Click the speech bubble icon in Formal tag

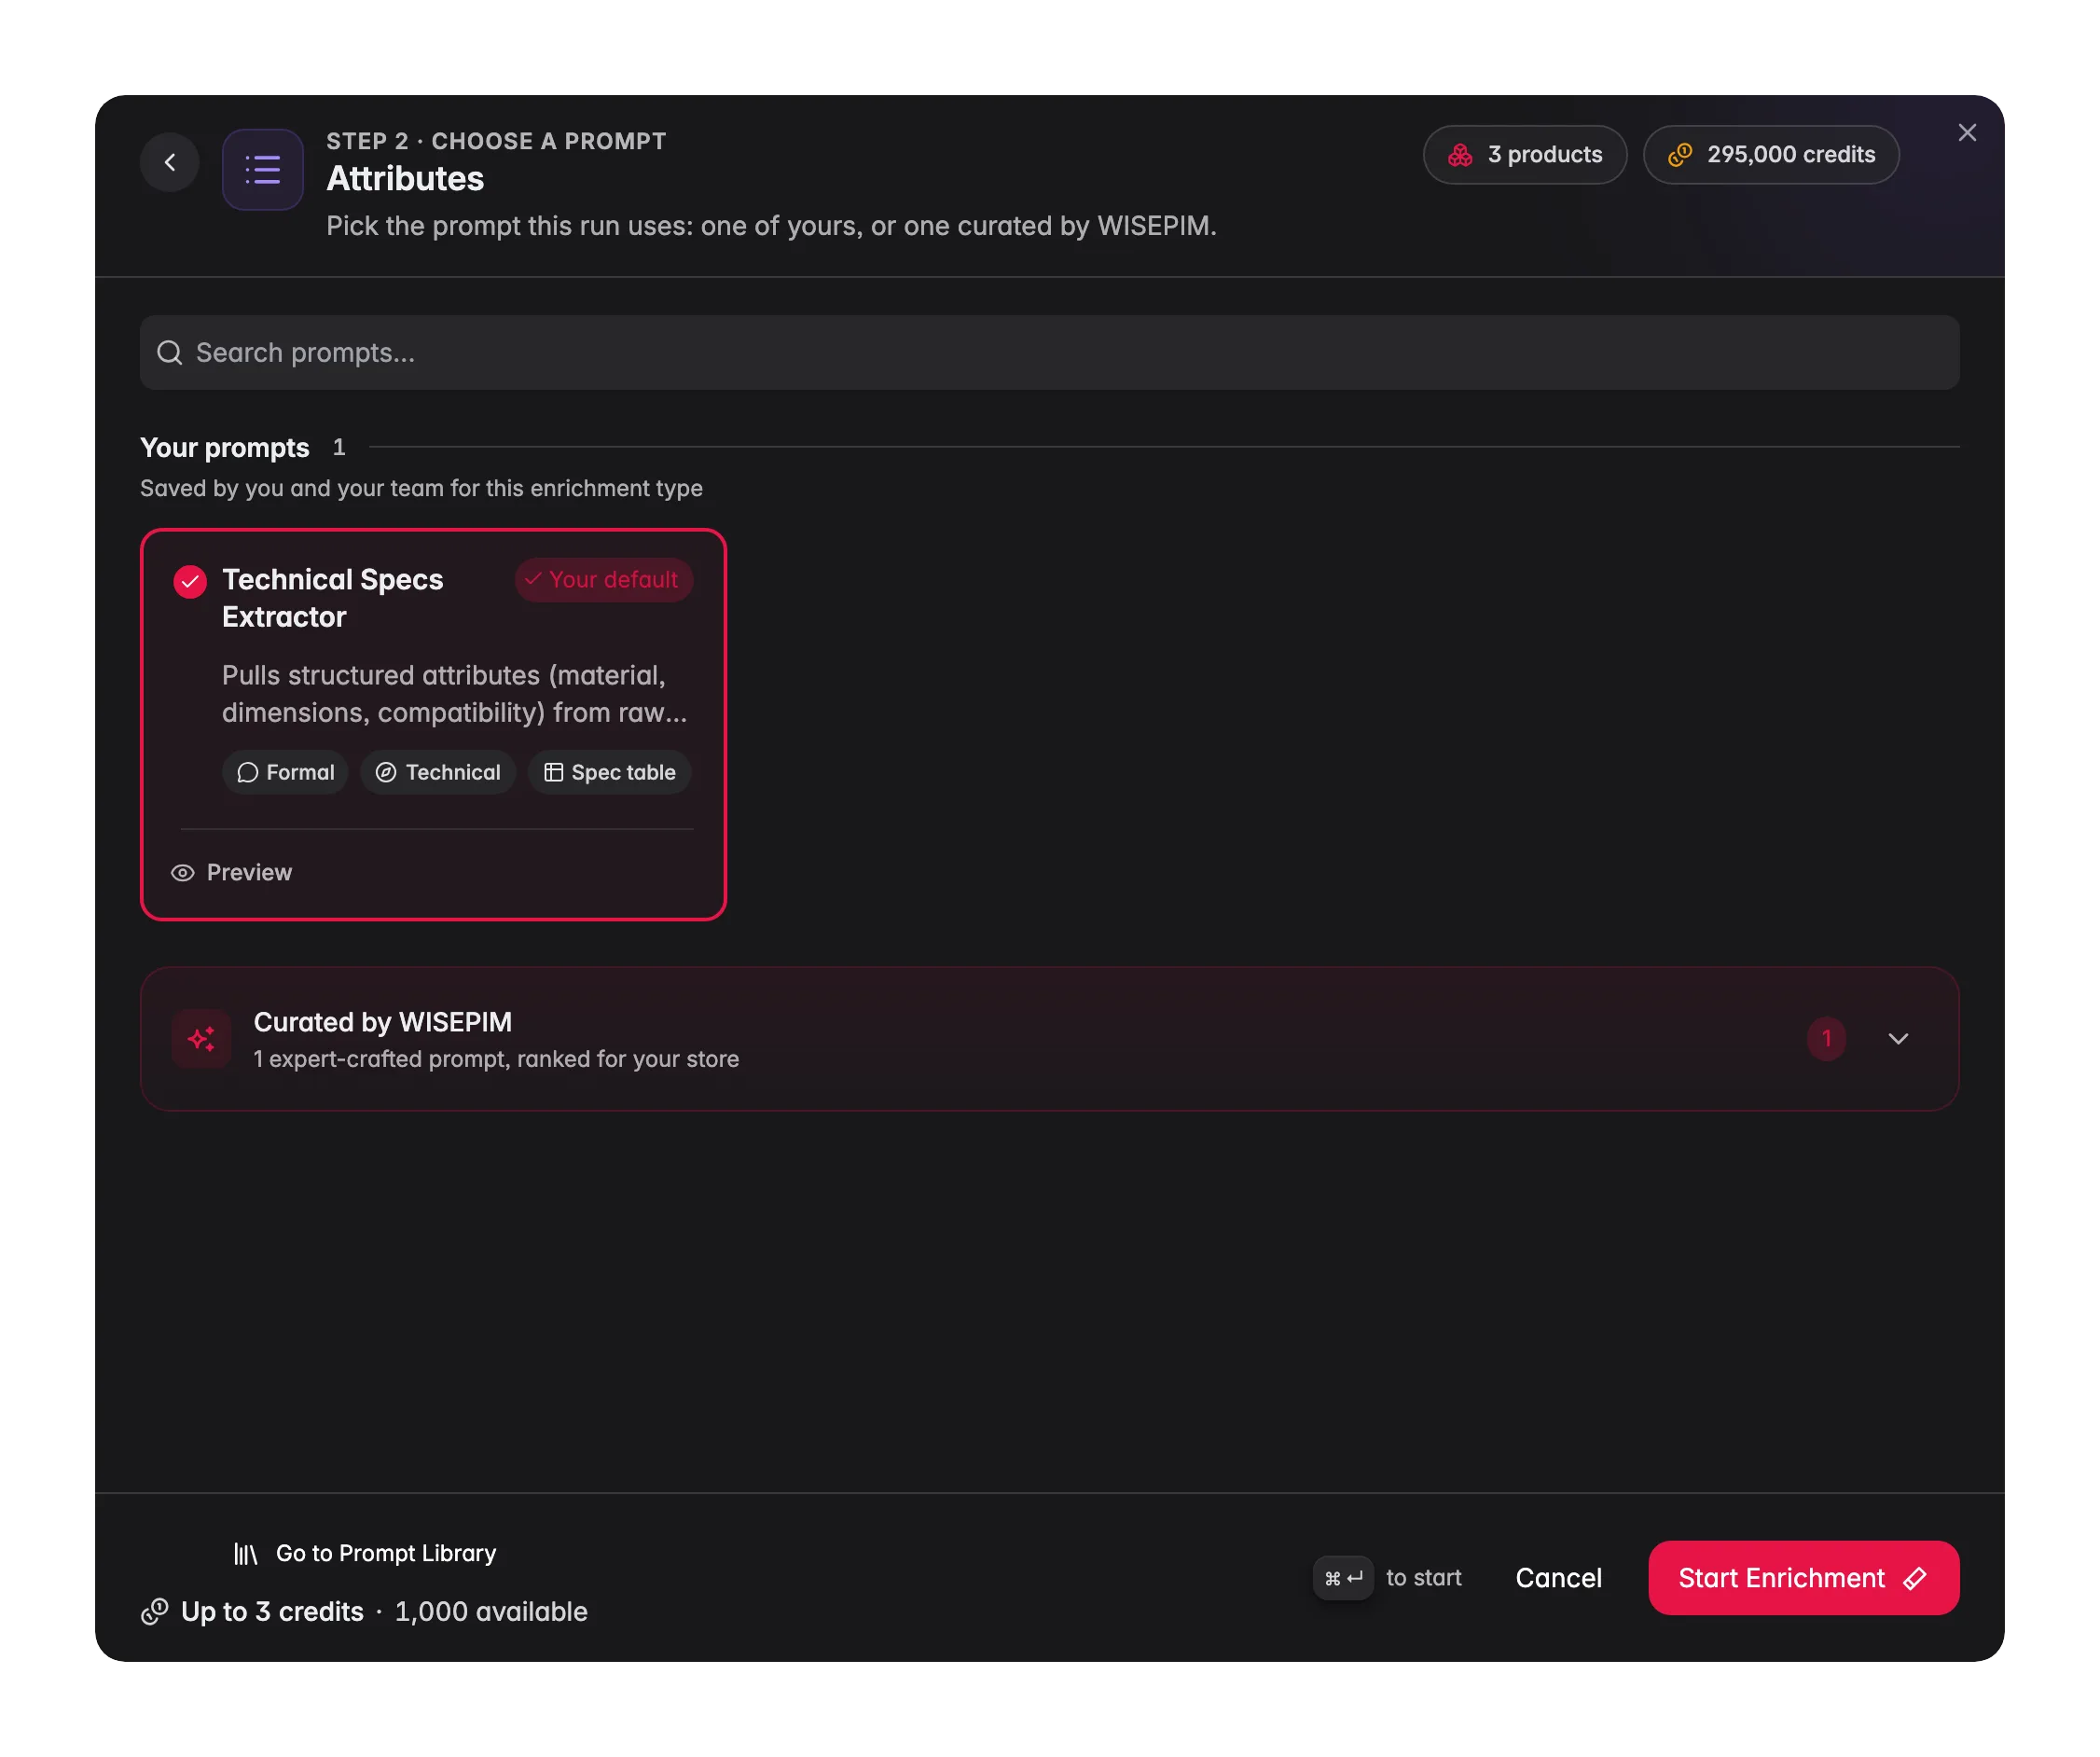pyautogui.click(x=248, y=772)
